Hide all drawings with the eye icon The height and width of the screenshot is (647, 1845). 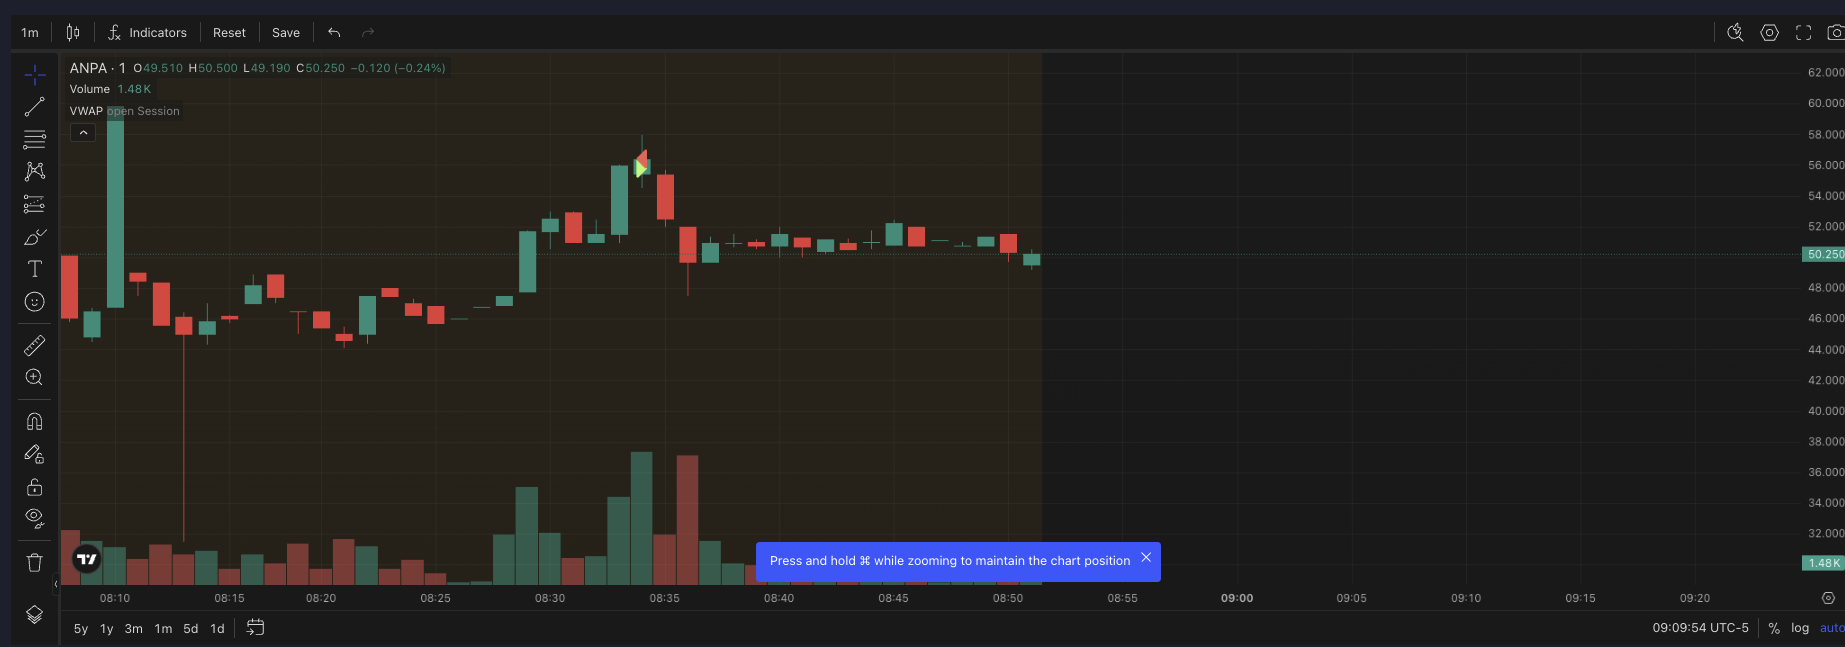34,518
